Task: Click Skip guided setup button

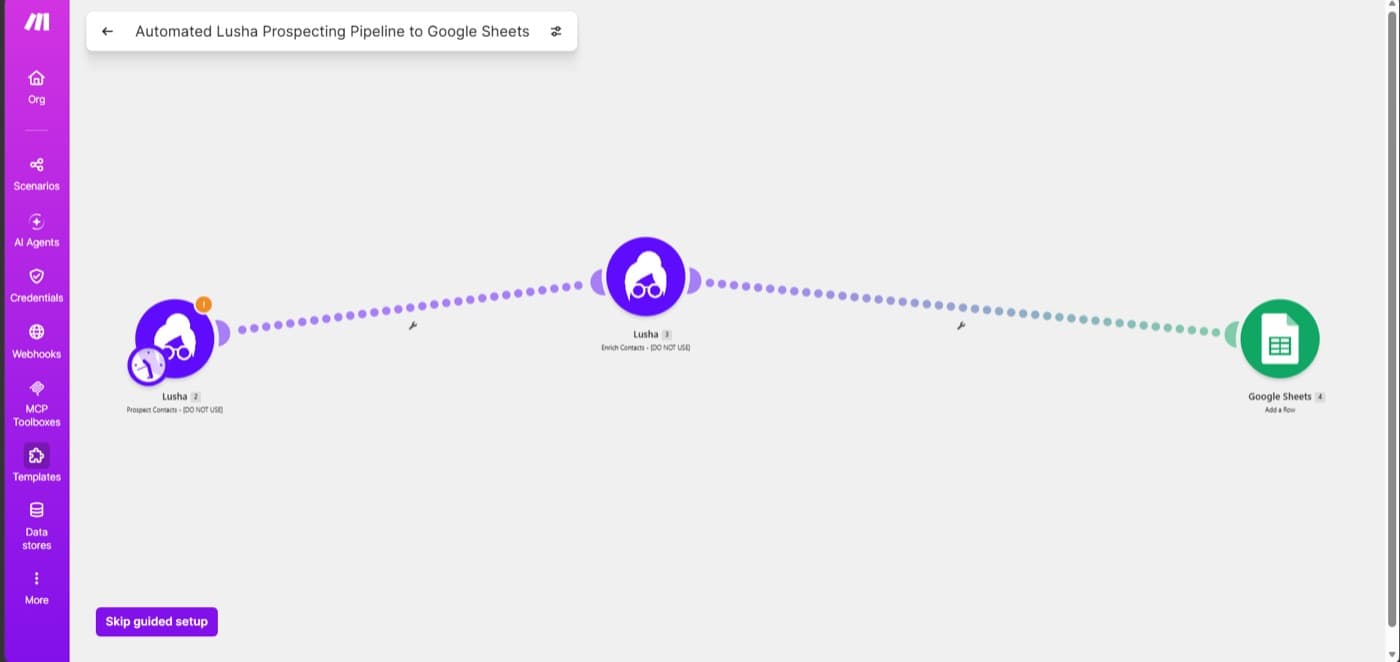Action: tap(157, 621)
